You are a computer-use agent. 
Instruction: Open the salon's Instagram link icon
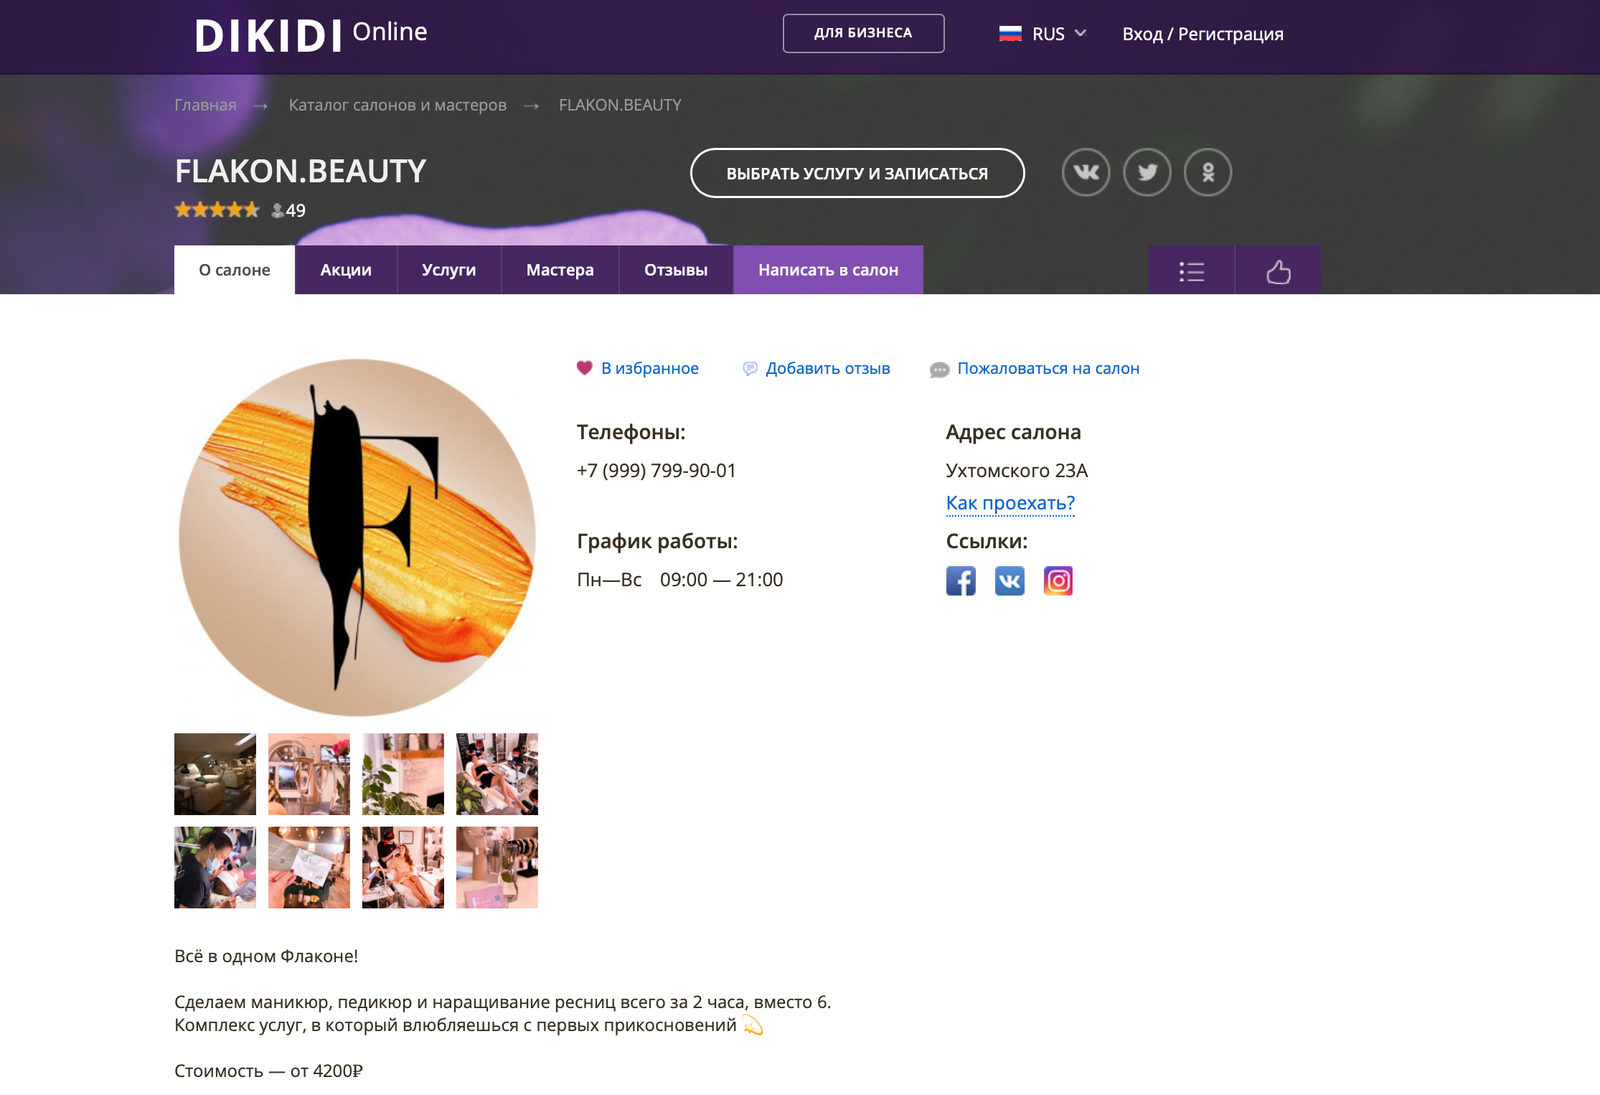coord(1058,581)
